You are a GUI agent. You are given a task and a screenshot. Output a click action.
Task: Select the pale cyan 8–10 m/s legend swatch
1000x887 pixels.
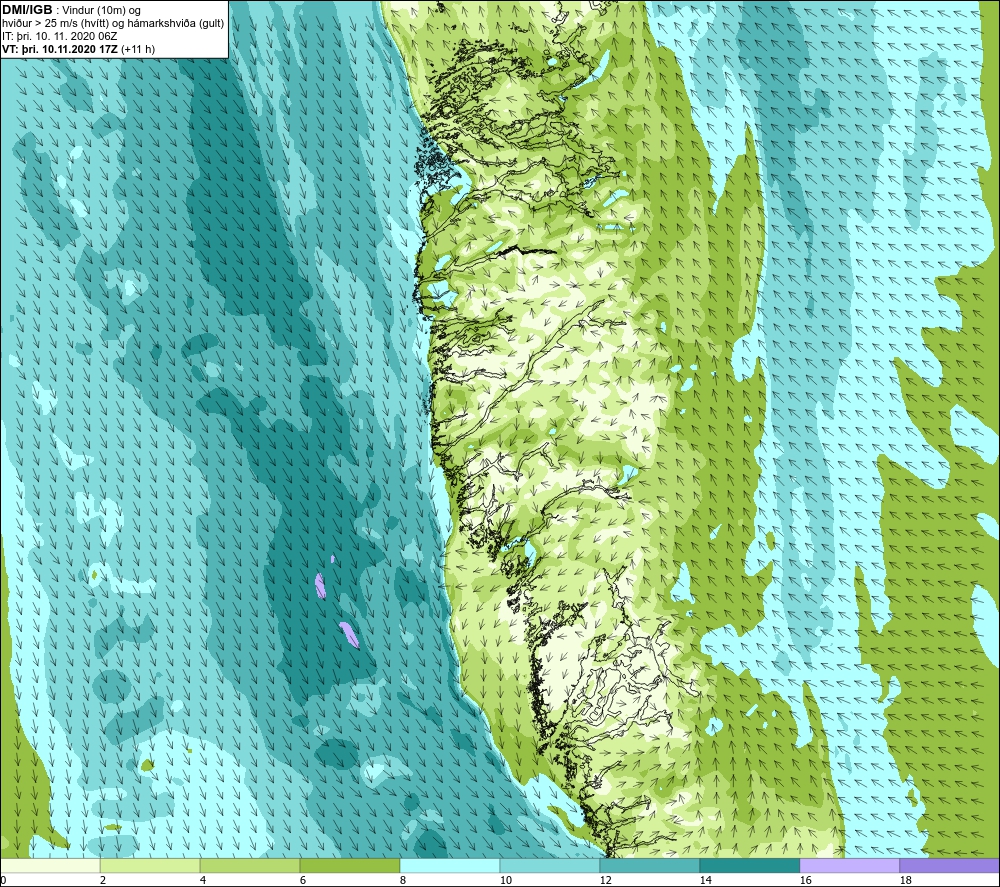[450, 865]
